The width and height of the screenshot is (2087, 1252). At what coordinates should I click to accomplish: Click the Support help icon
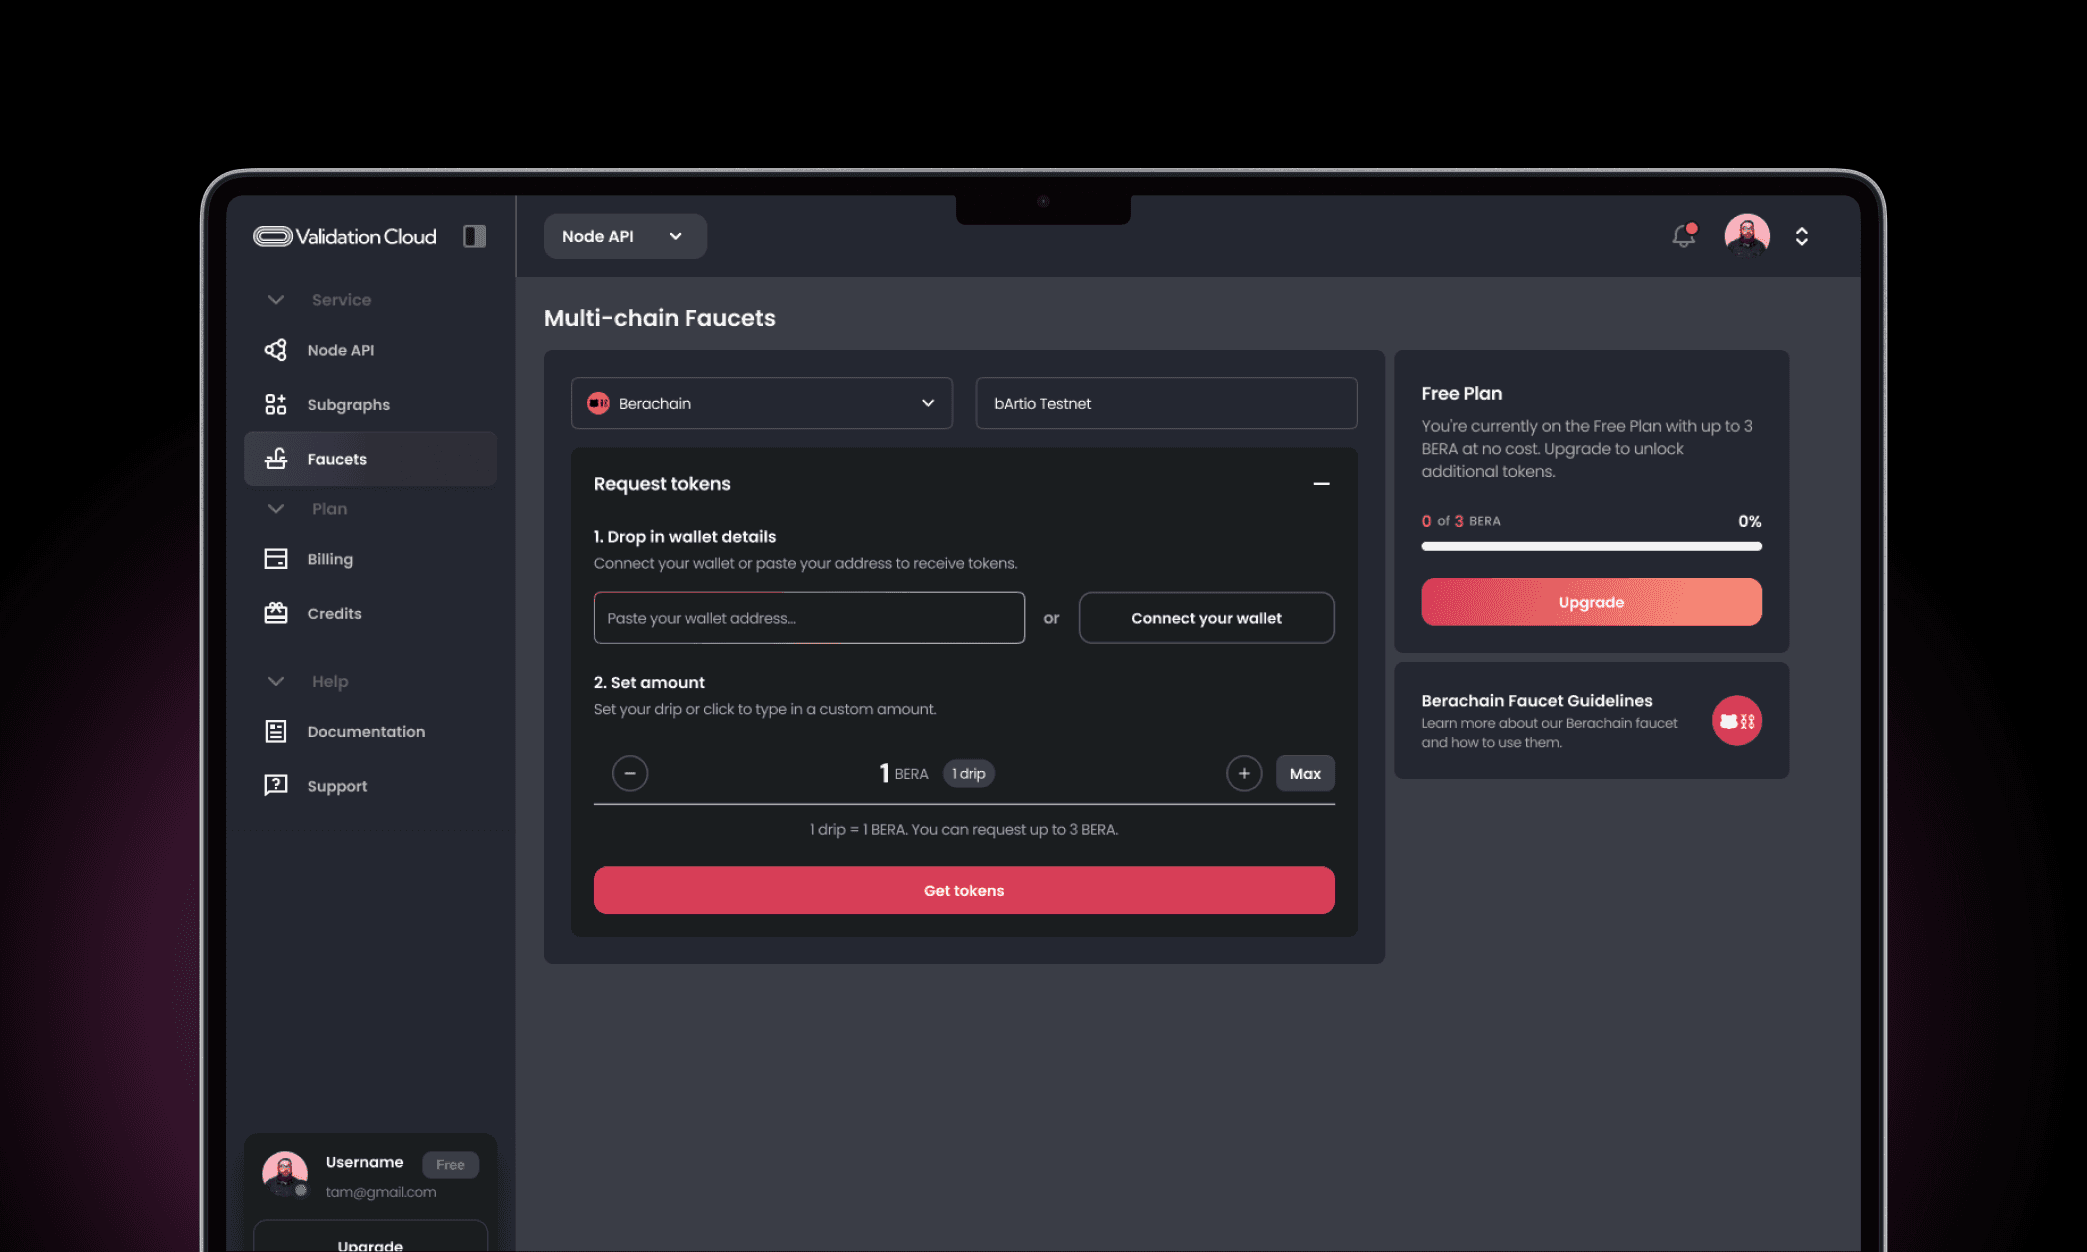(276, 786)
